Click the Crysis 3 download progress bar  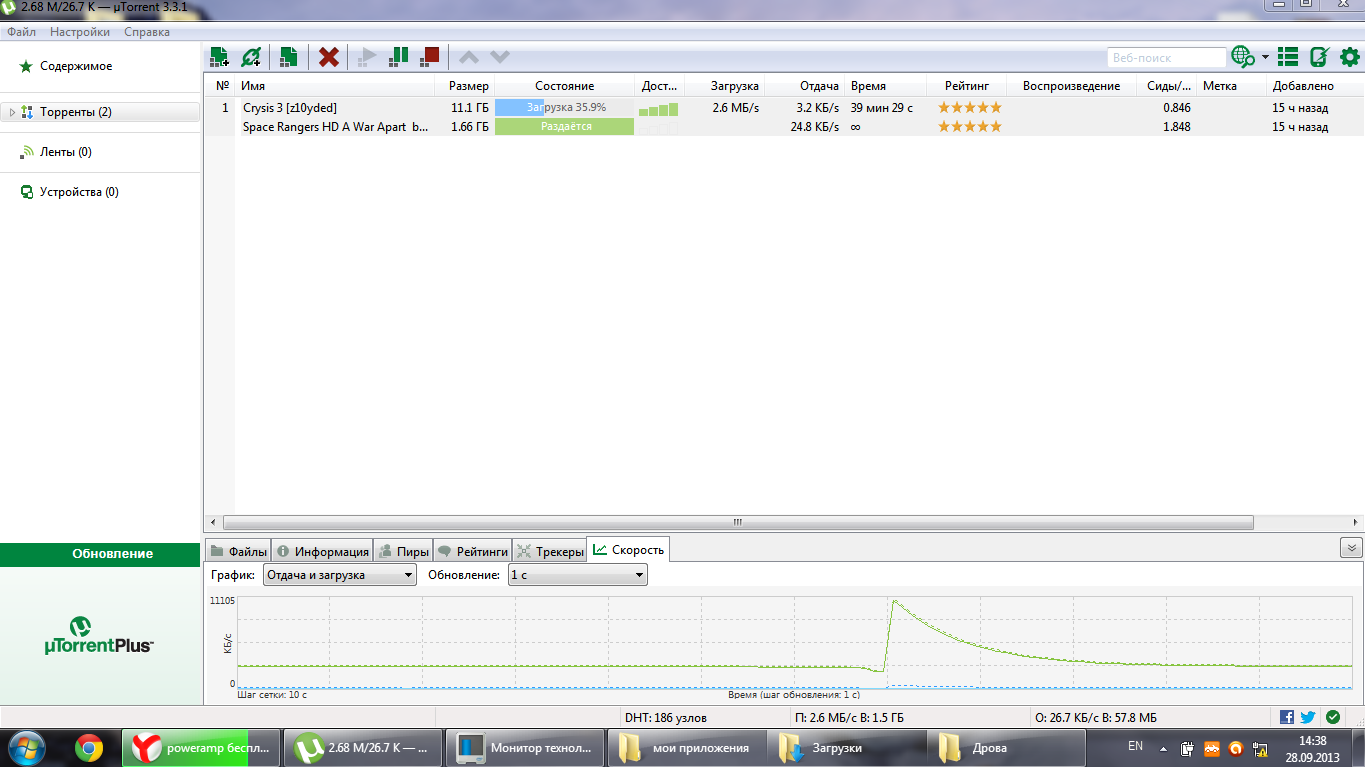click(x=564, y=107)
